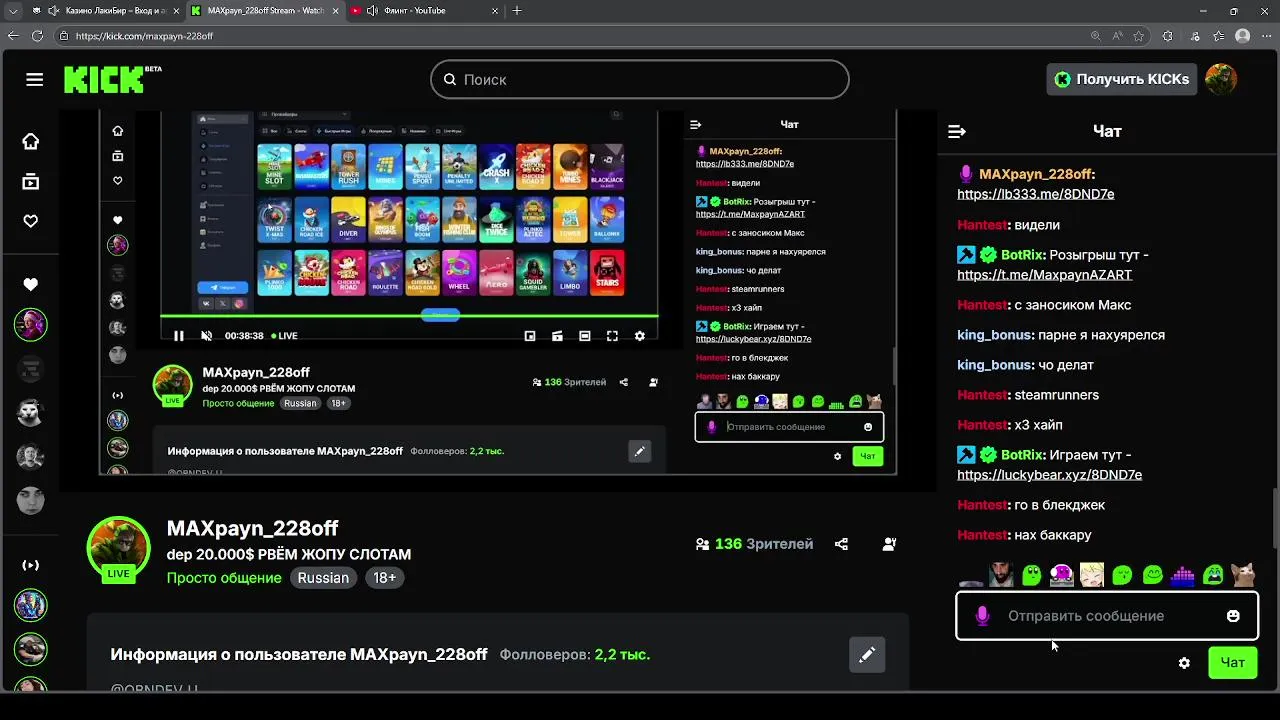Enter fullscreen in video player
Screen dimensions: 1280x720
612,336
